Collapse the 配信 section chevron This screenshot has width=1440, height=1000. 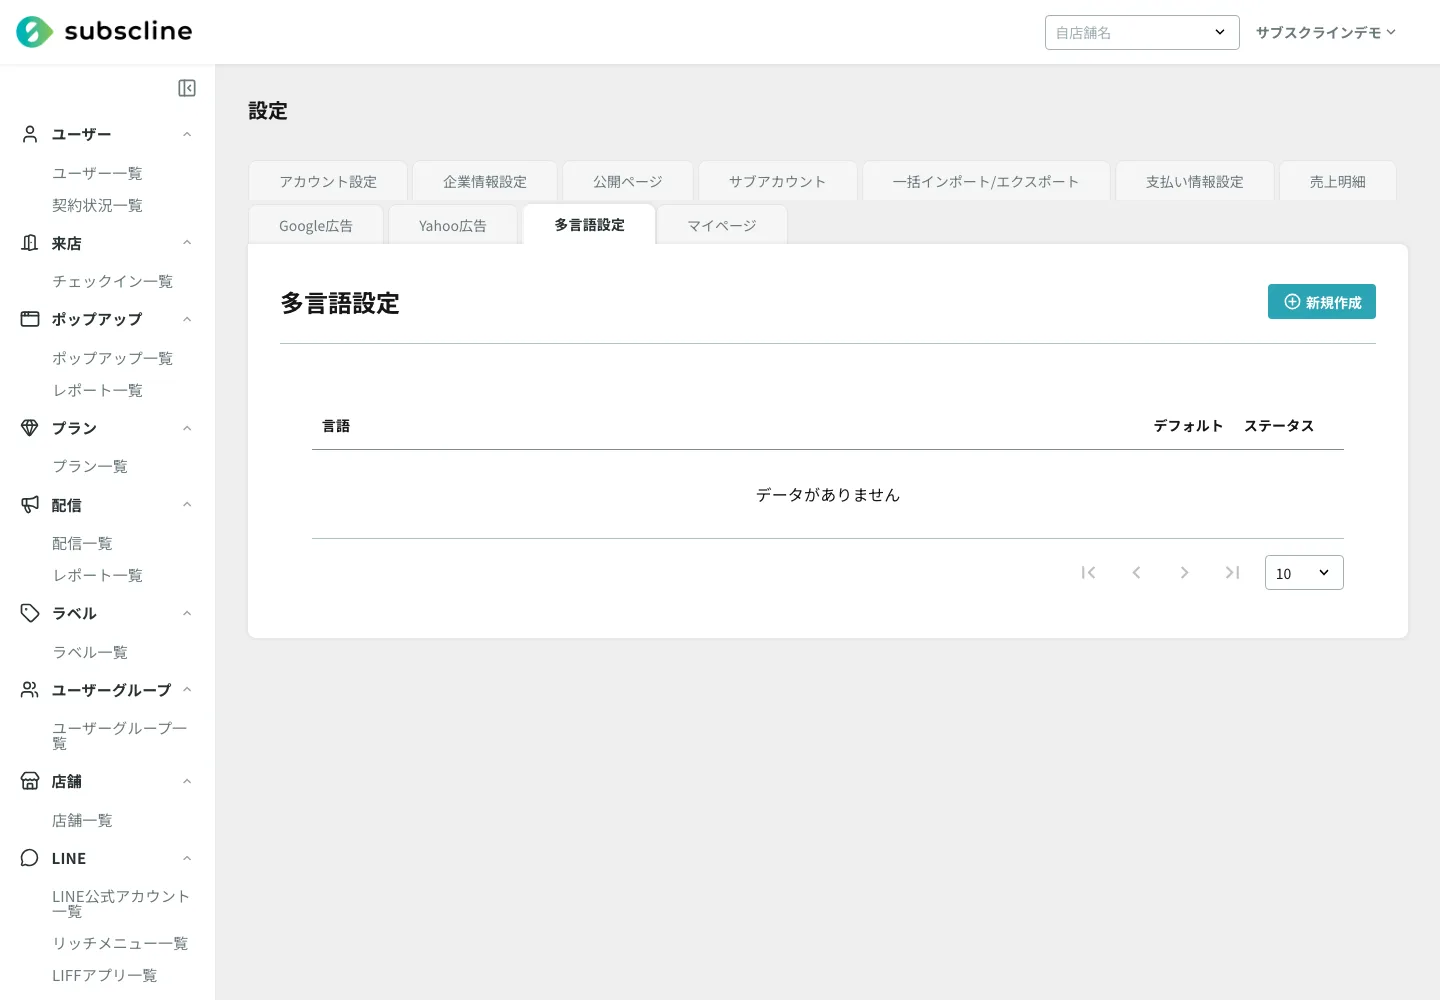[x=187, y=505]
